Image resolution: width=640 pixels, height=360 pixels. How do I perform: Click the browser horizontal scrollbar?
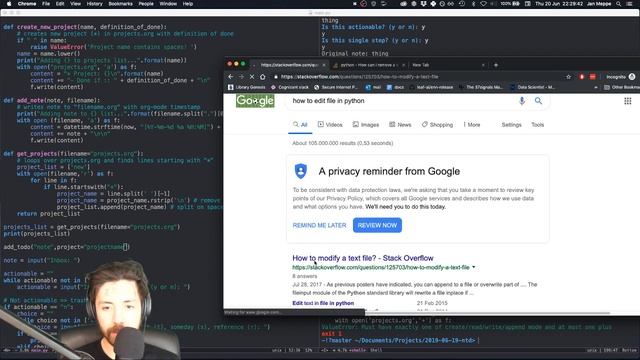coord(488,313)
